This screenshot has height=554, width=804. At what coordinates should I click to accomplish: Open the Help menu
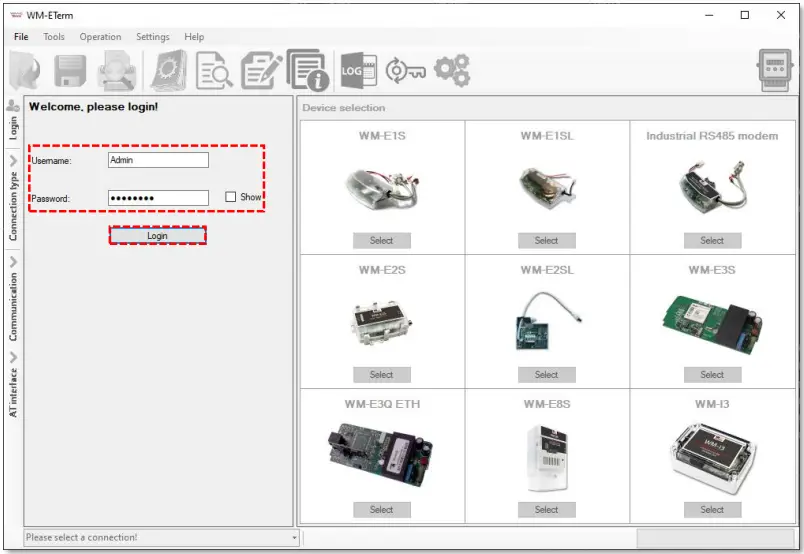pos(194,37)
